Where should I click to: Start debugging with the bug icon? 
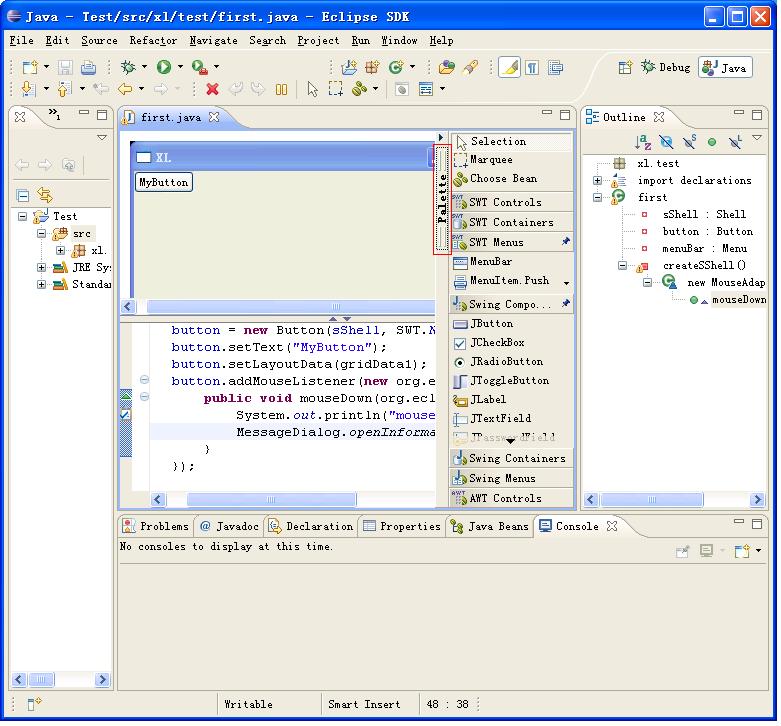pyautogui.click(x=129, y=67)
